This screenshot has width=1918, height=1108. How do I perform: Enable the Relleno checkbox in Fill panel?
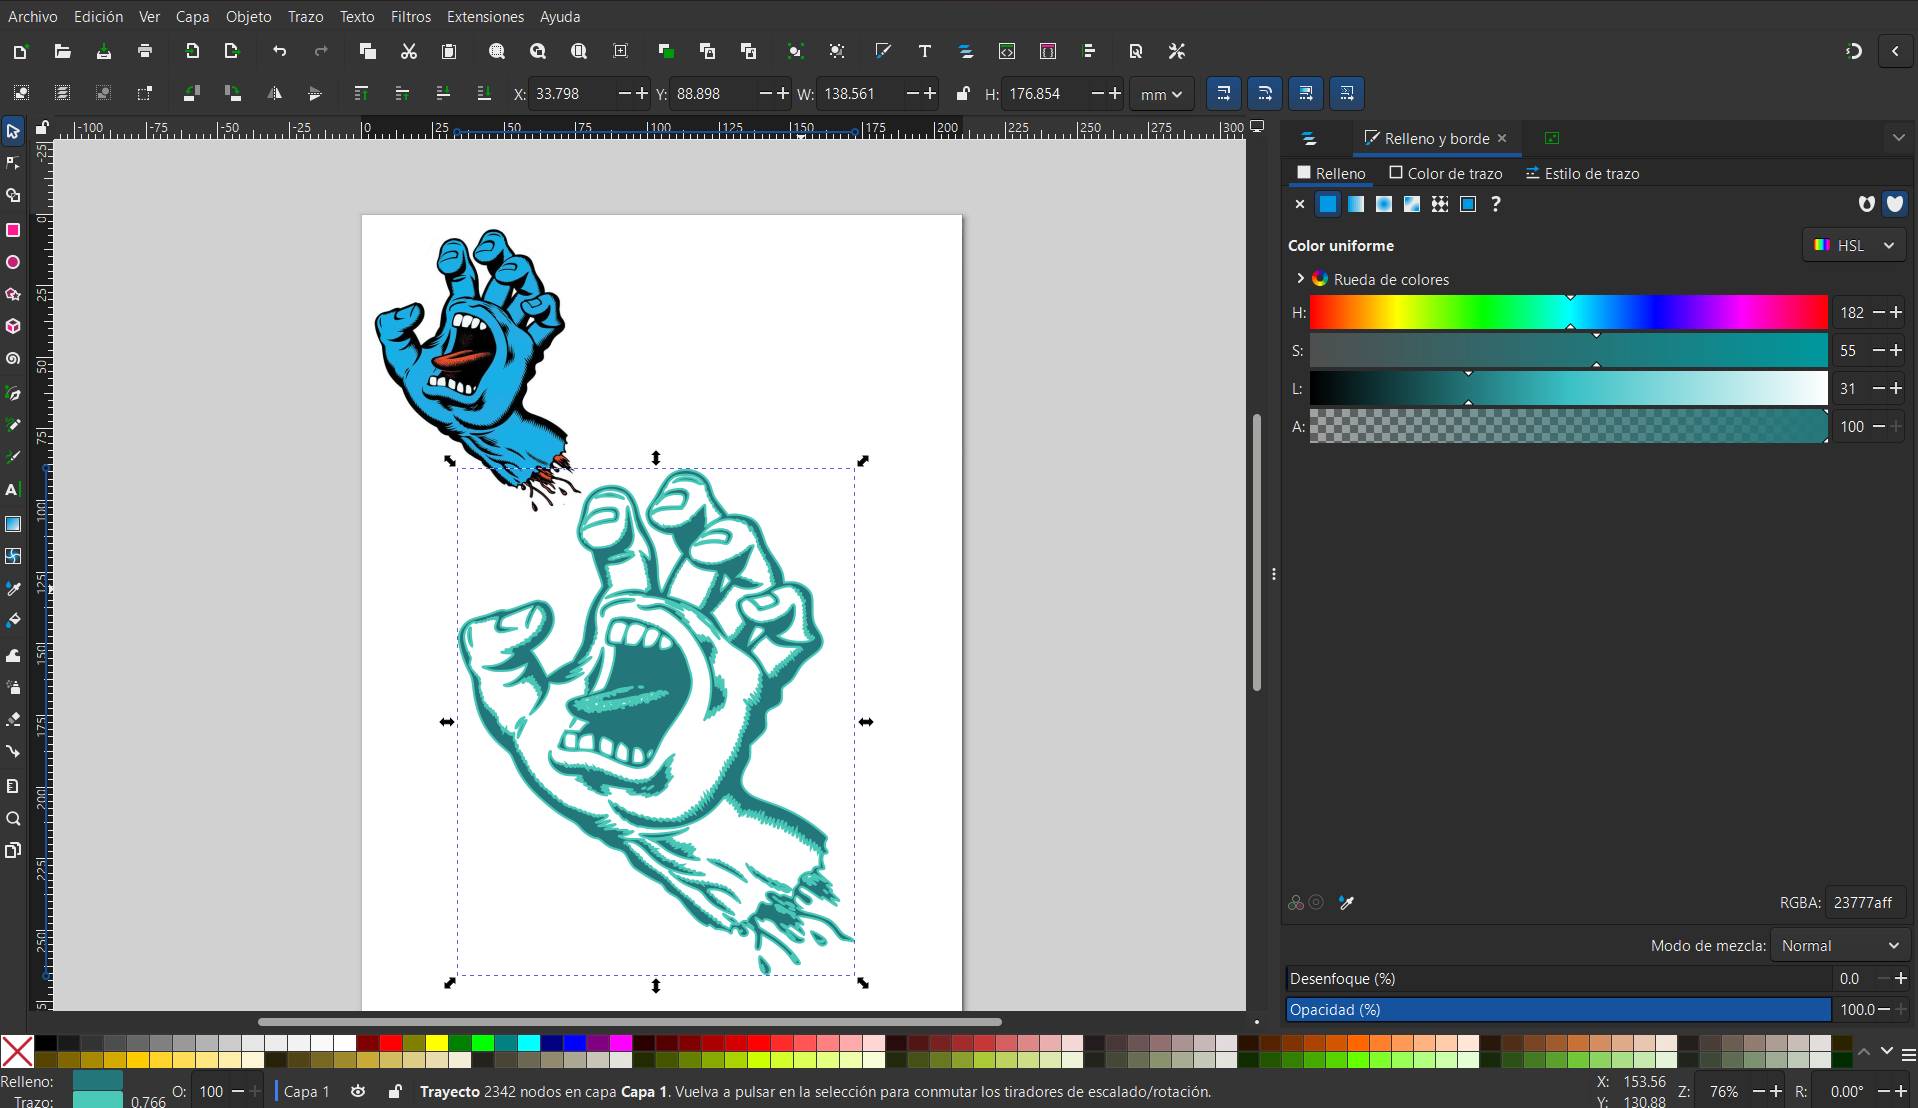point(1303,173)
